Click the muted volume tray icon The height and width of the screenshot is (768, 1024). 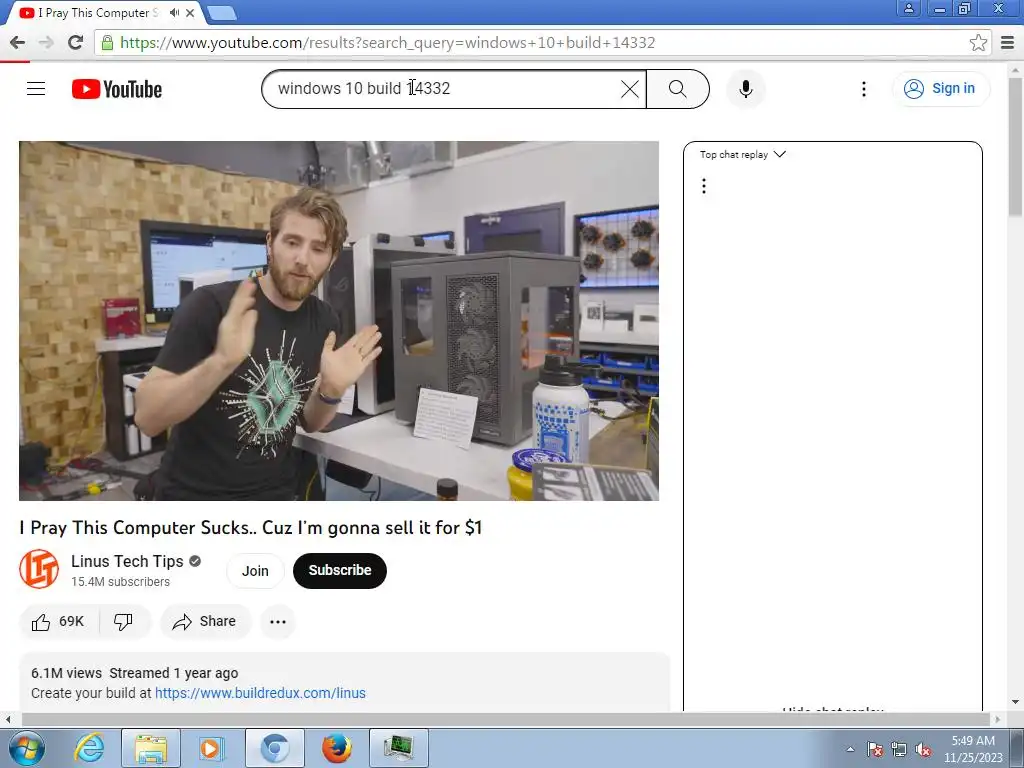point(923,749)
